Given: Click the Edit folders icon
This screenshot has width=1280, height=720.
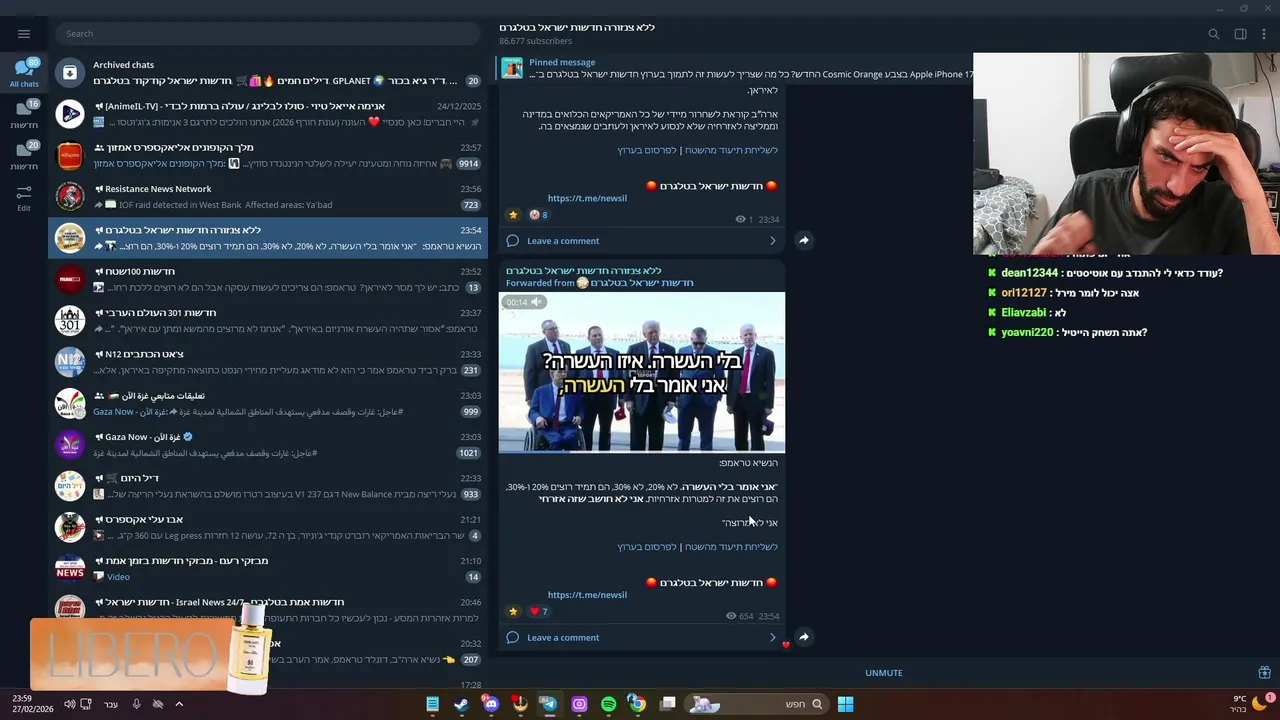Looking at the screenshot, I should 24,197.
